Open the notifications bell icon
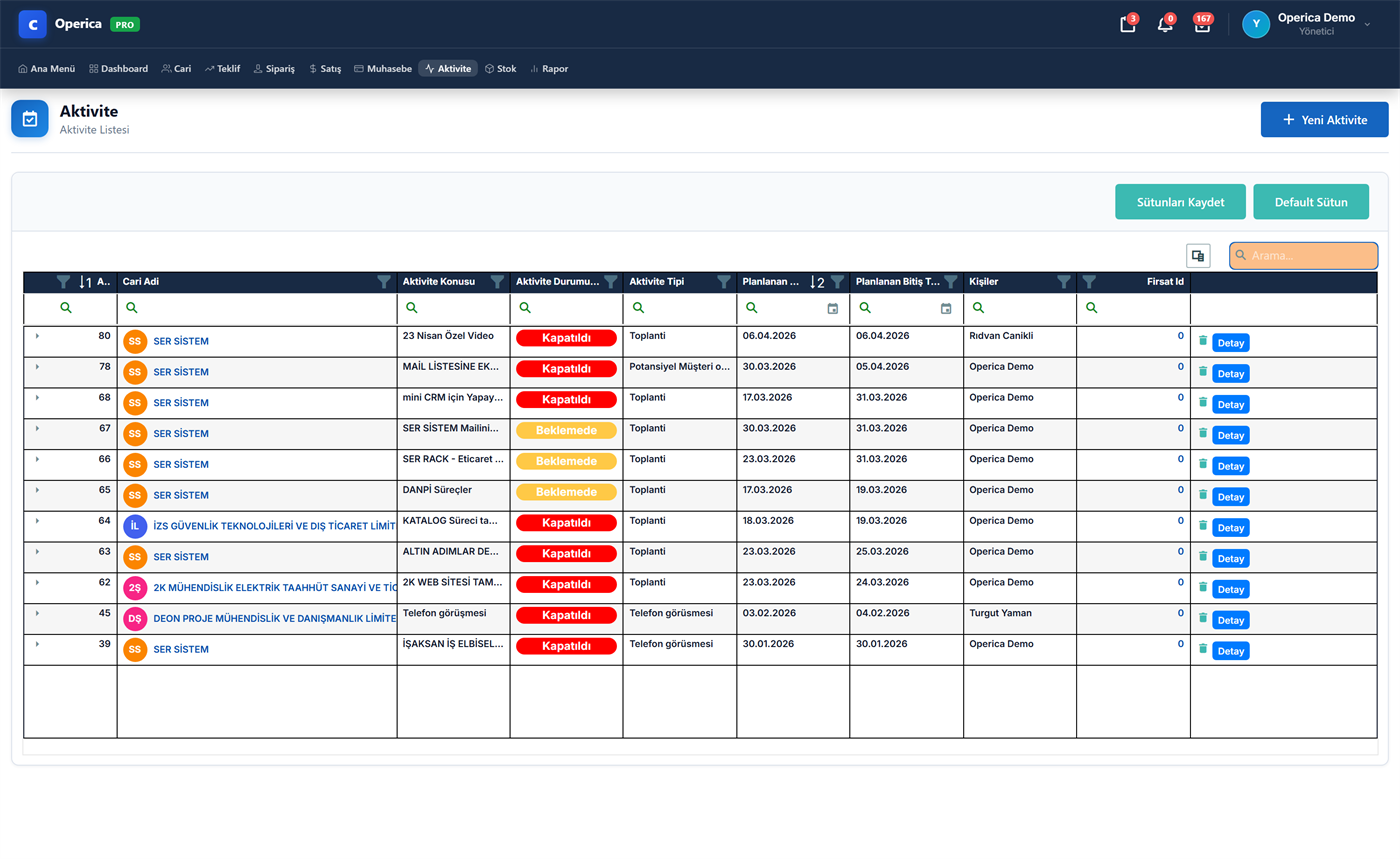Screen dimensions: 1400x859 point(1165,25)
